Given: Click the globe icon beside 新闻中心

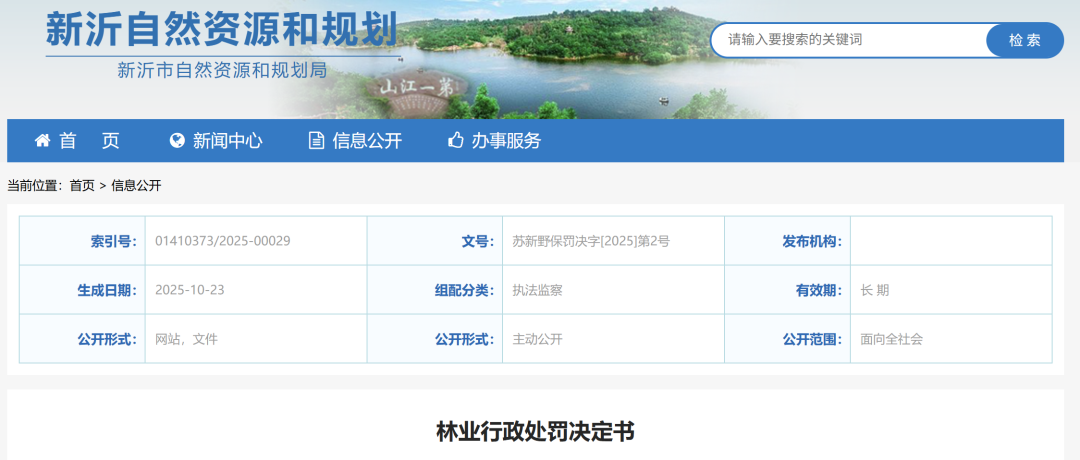Looking at the screenshot, I should 177,140.
